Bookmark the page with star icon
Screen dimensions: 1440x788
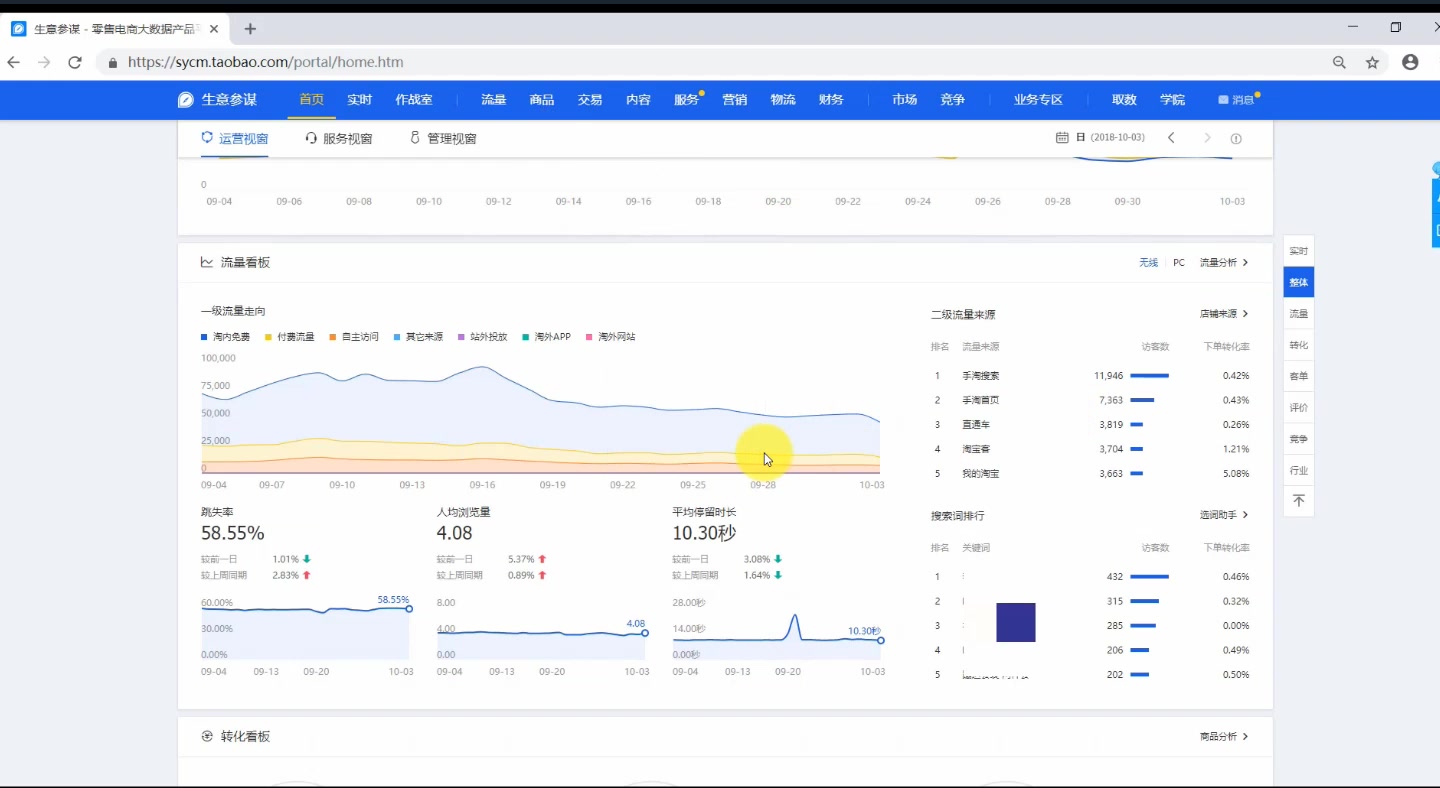(x=1372, y=62)
